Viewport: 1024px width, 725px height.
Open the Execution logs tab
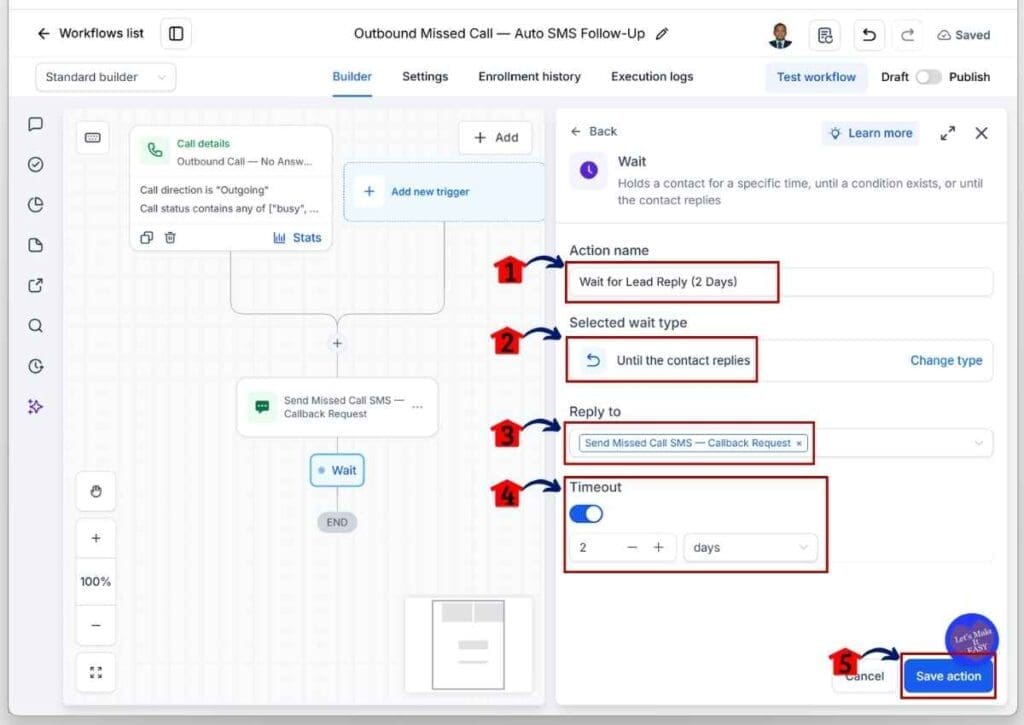coord(652,76)
